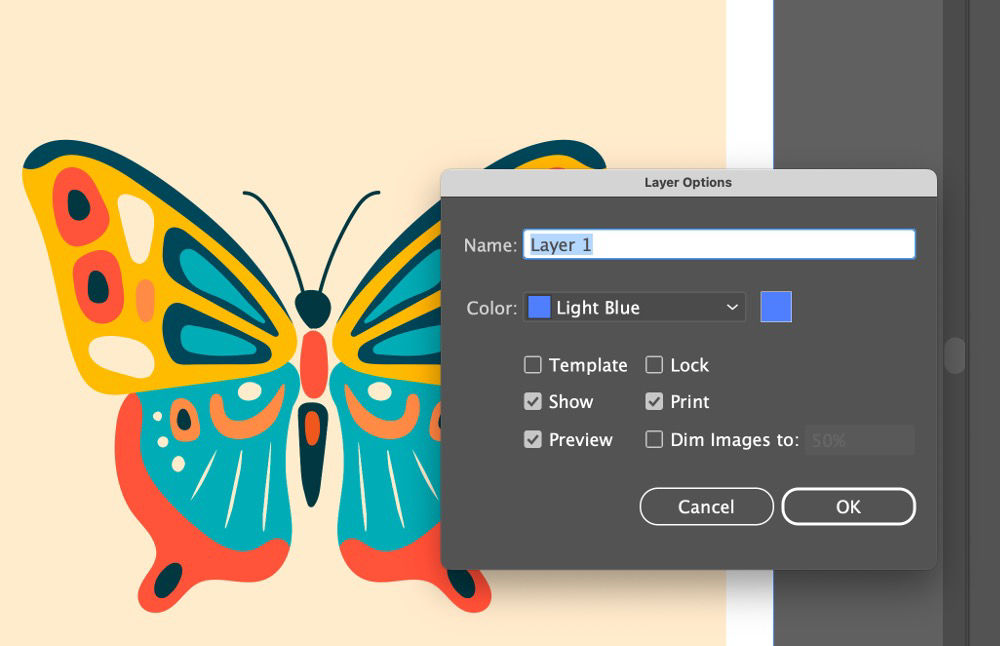
Task: Open the layer Color dropdown
Action: 634,307
